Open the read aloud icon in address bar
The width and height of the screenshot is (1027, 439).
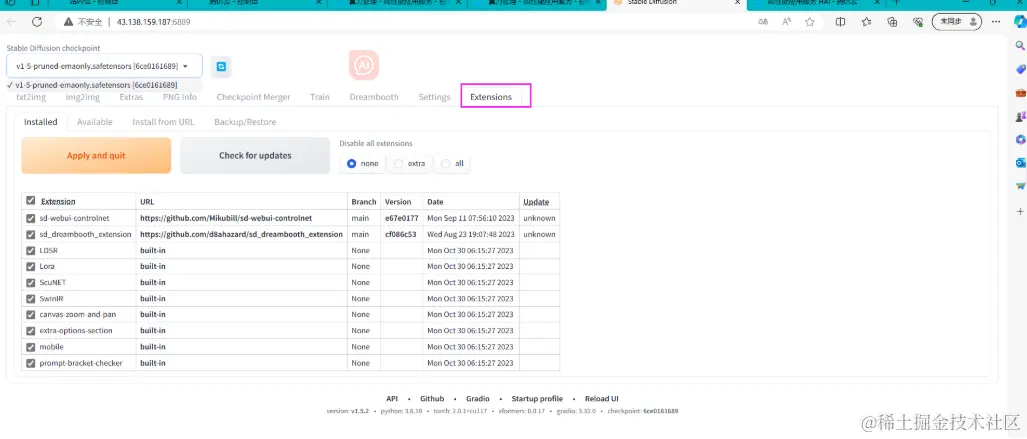pos(787,22)
